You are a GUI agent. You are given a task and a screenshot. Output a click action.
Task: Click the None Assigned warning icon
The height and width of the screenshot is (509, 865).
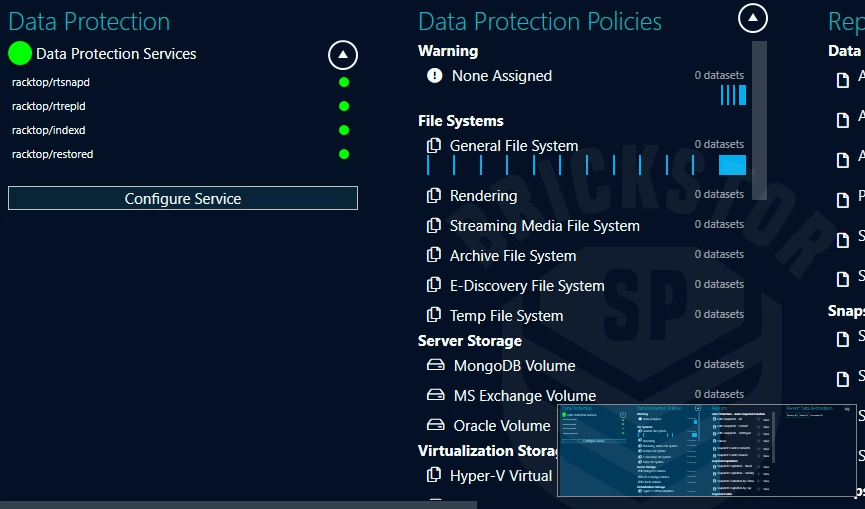(434, 76)
